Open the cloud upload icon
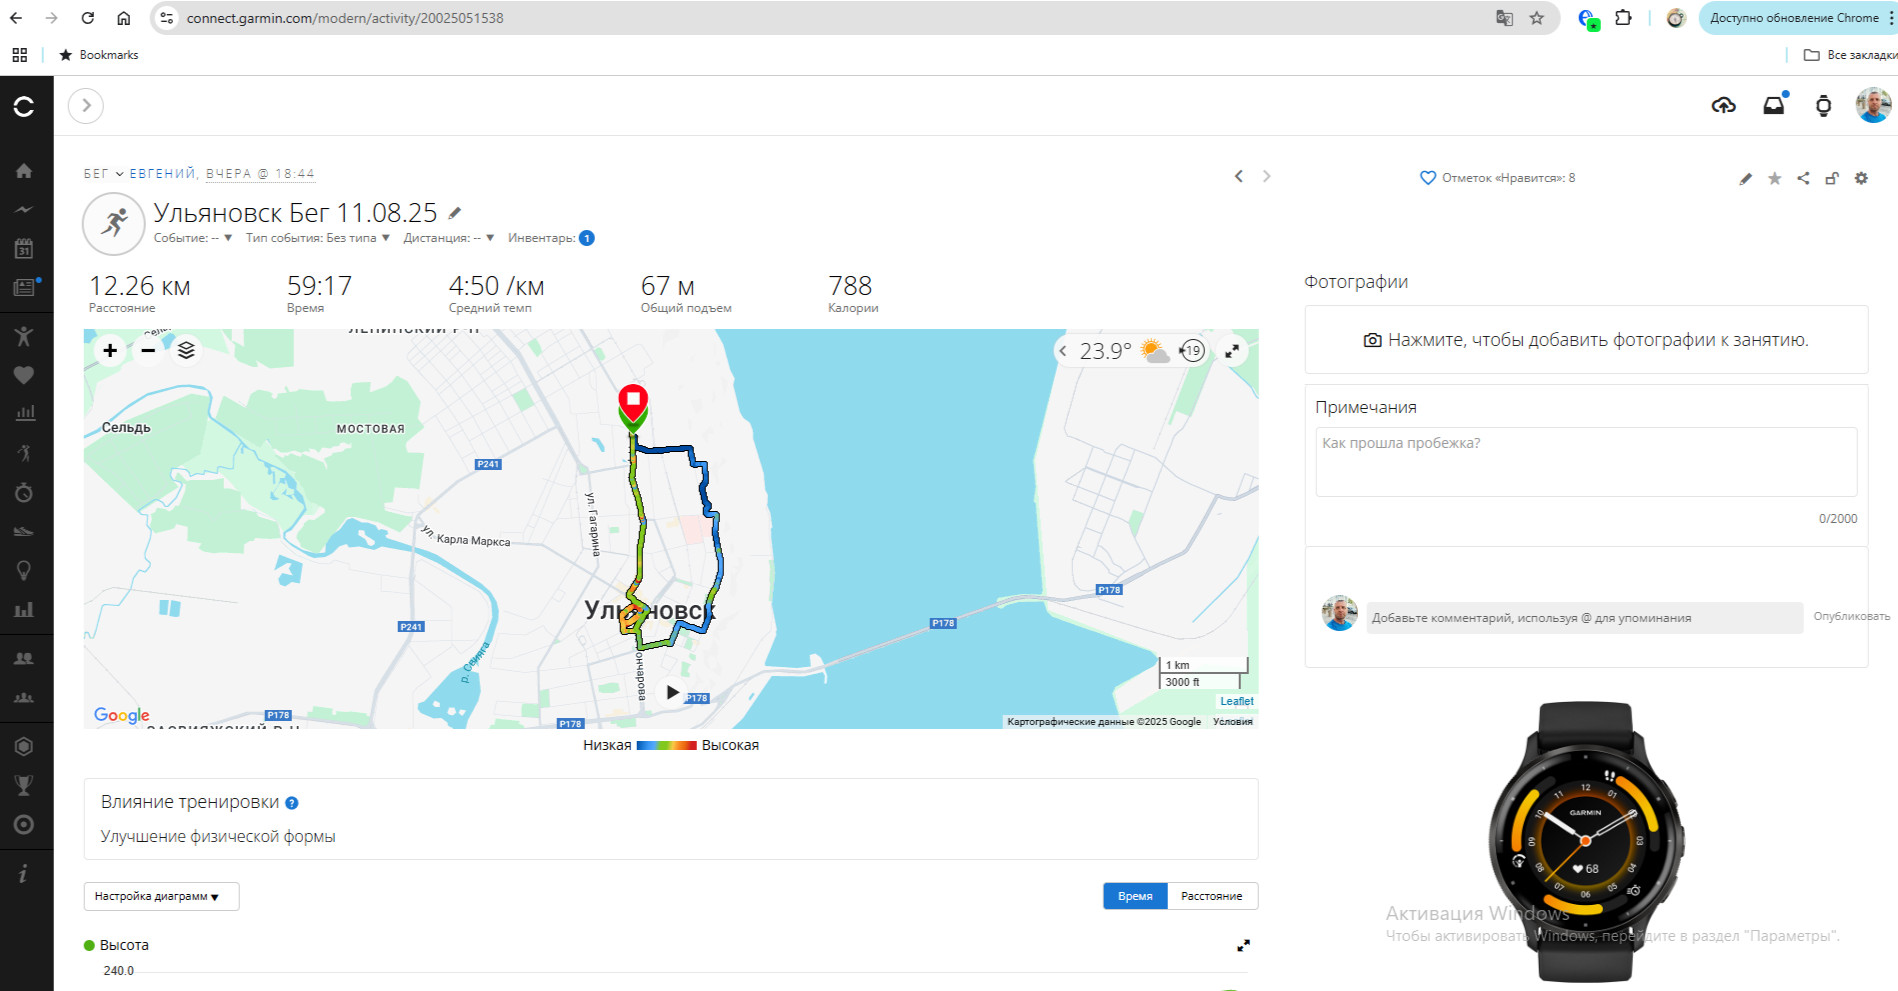Viewport: 1898px width, 991px height. (1723, 105)
